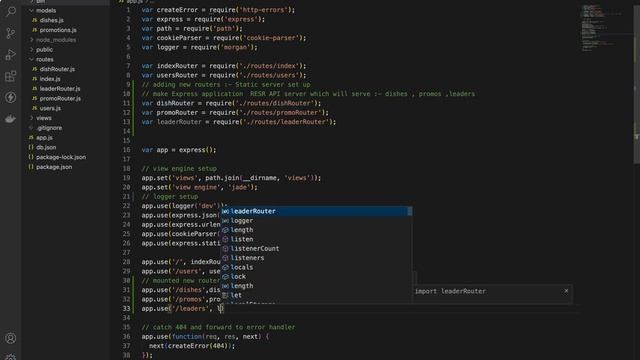This screenshot has height=360, width=640.
Task: Open leaderRouter.js file
Action: 60,89
